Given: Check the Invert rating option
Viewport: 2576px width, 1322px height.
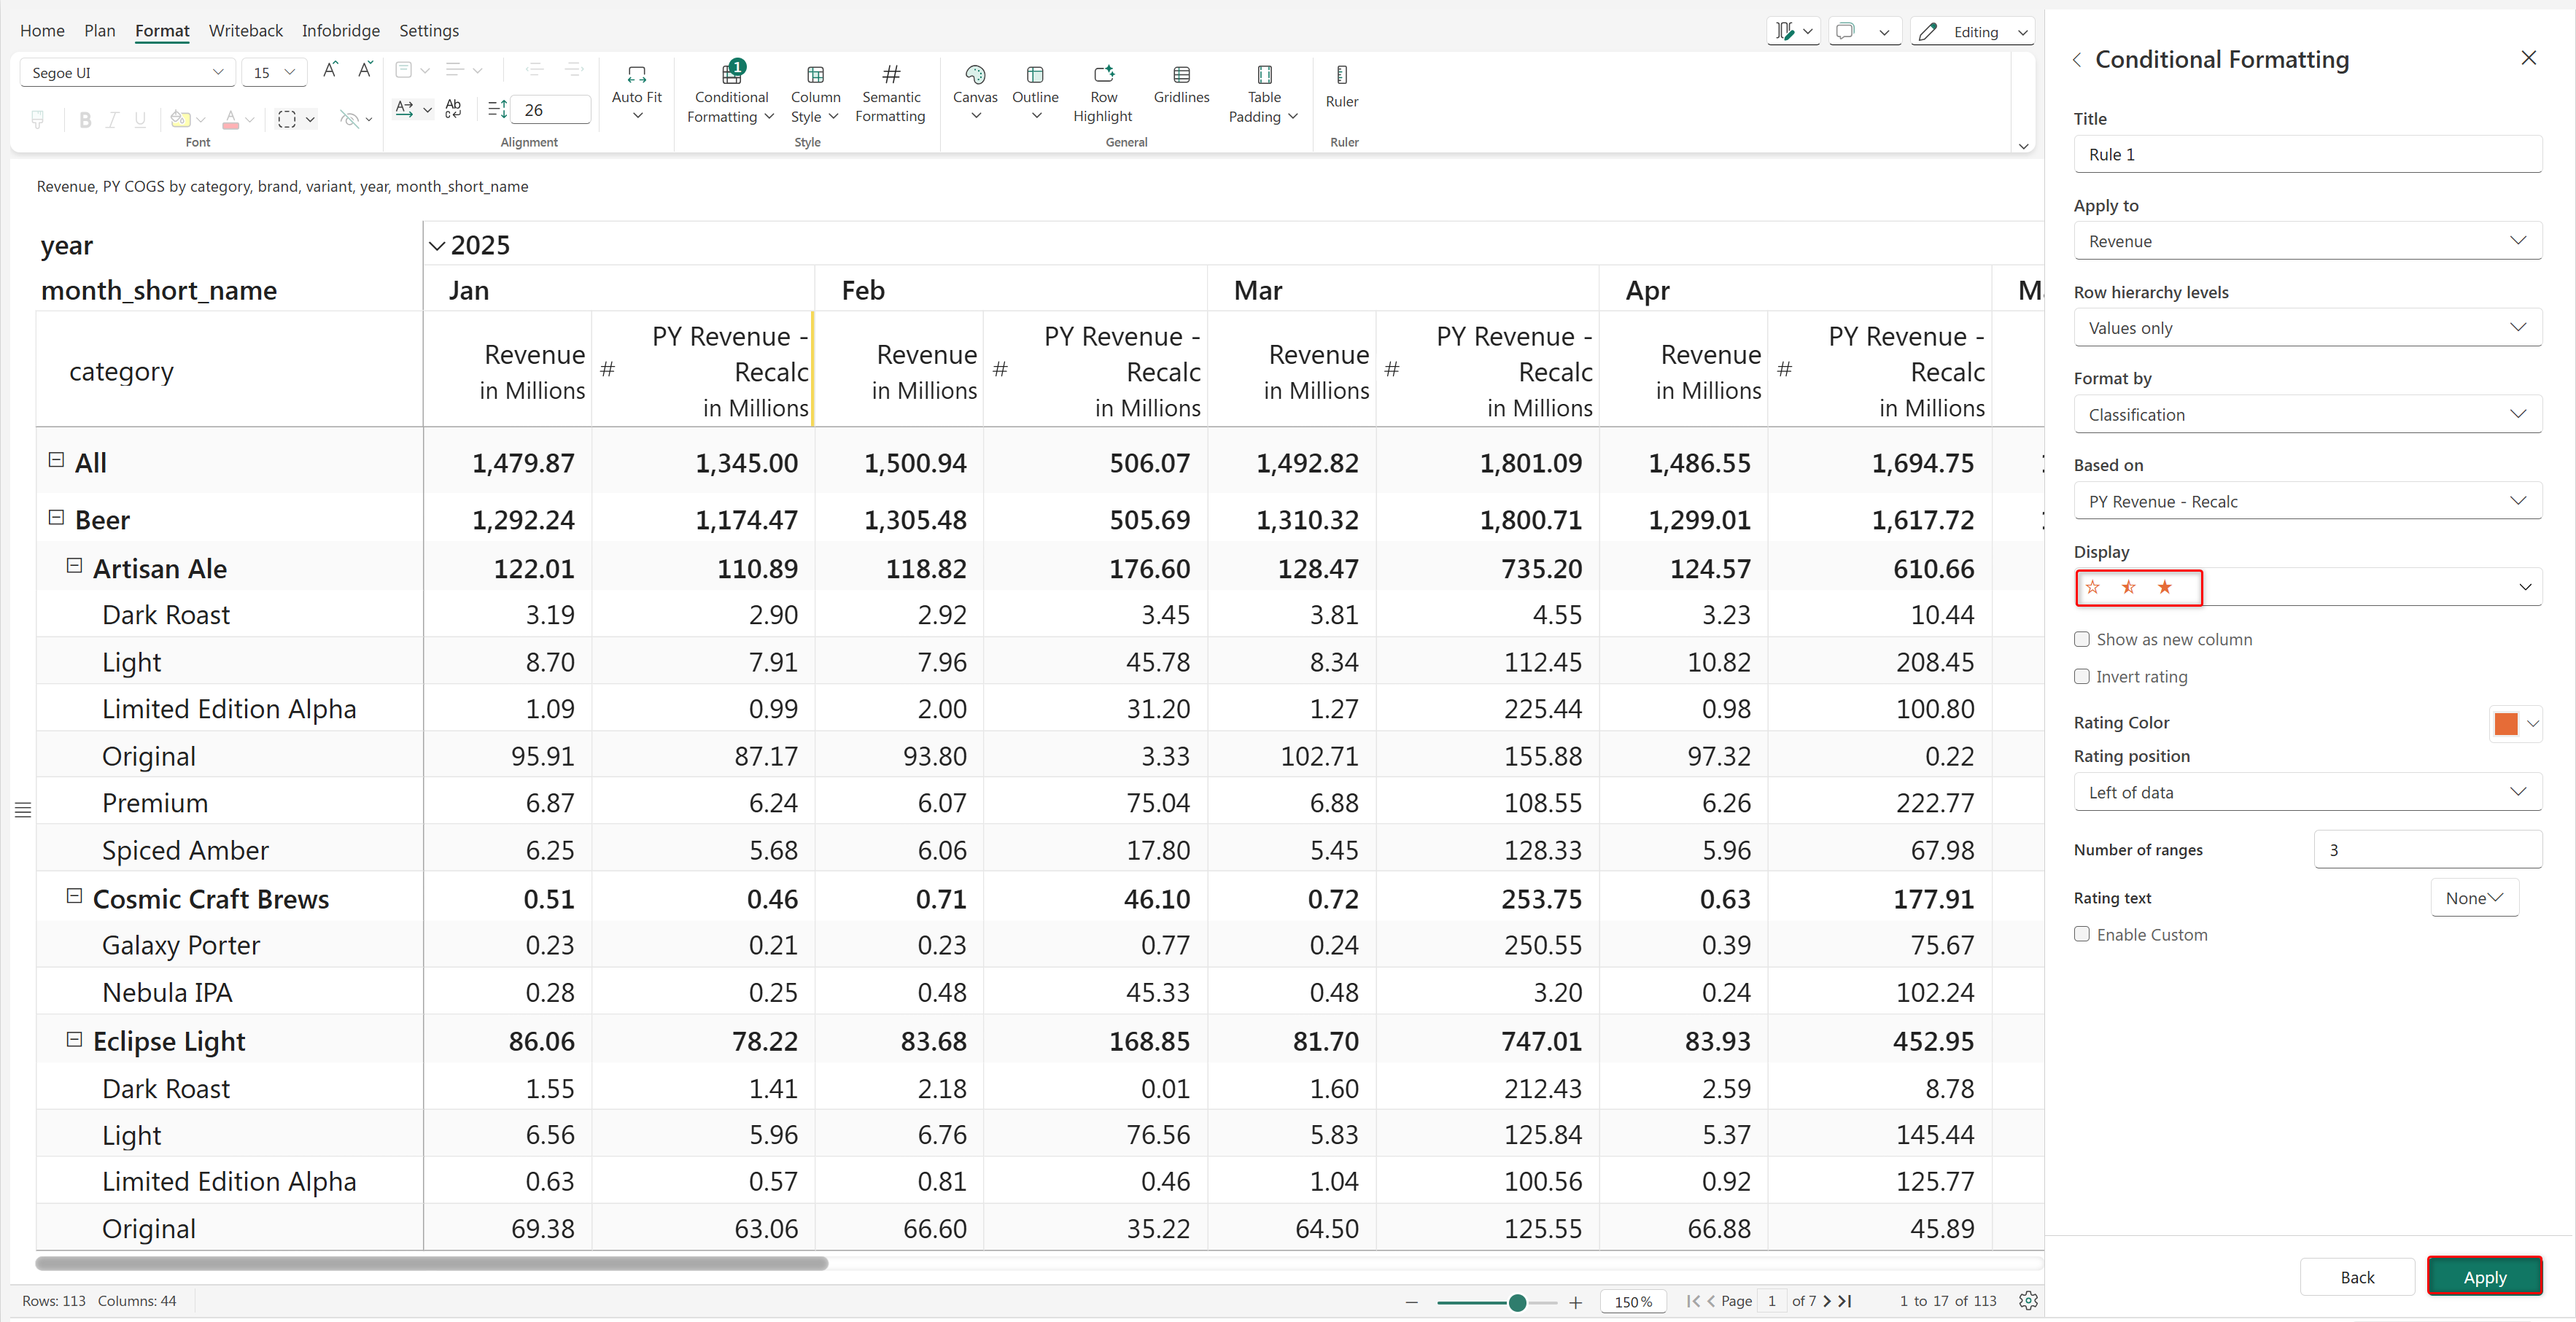Looking at the screenshot, I should [x=2082, y=676].
